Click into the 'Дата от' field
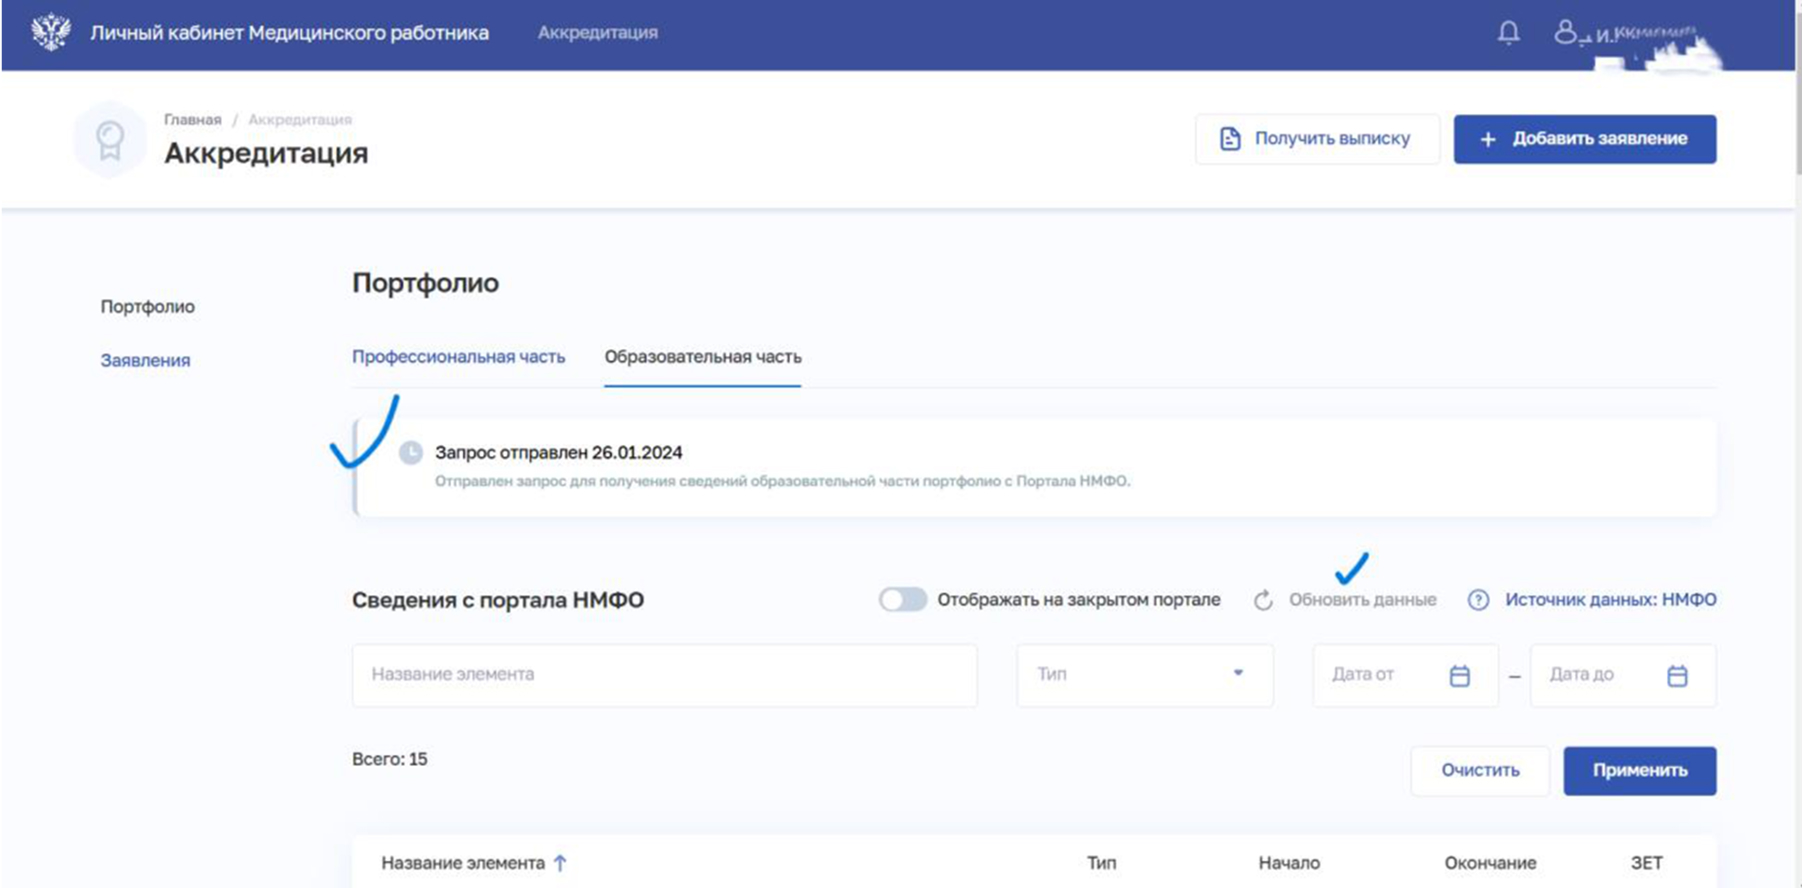1802x888 pixels. pos(1405,675)
